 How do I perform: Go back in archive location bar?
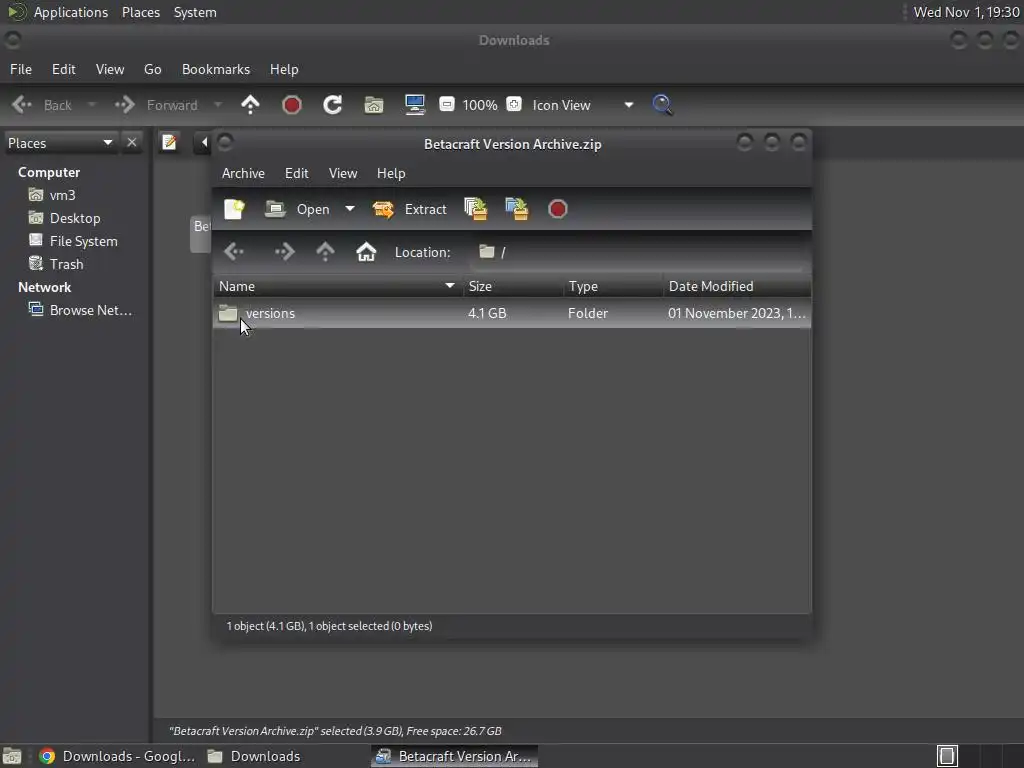pos(234,252)
